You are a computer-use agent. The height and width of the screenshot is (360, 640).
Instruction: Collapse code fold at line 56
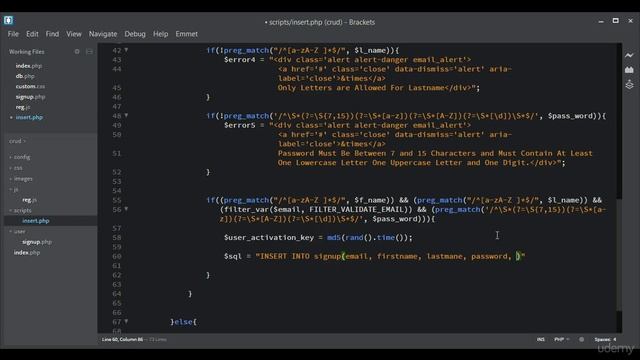pos(126,209)
